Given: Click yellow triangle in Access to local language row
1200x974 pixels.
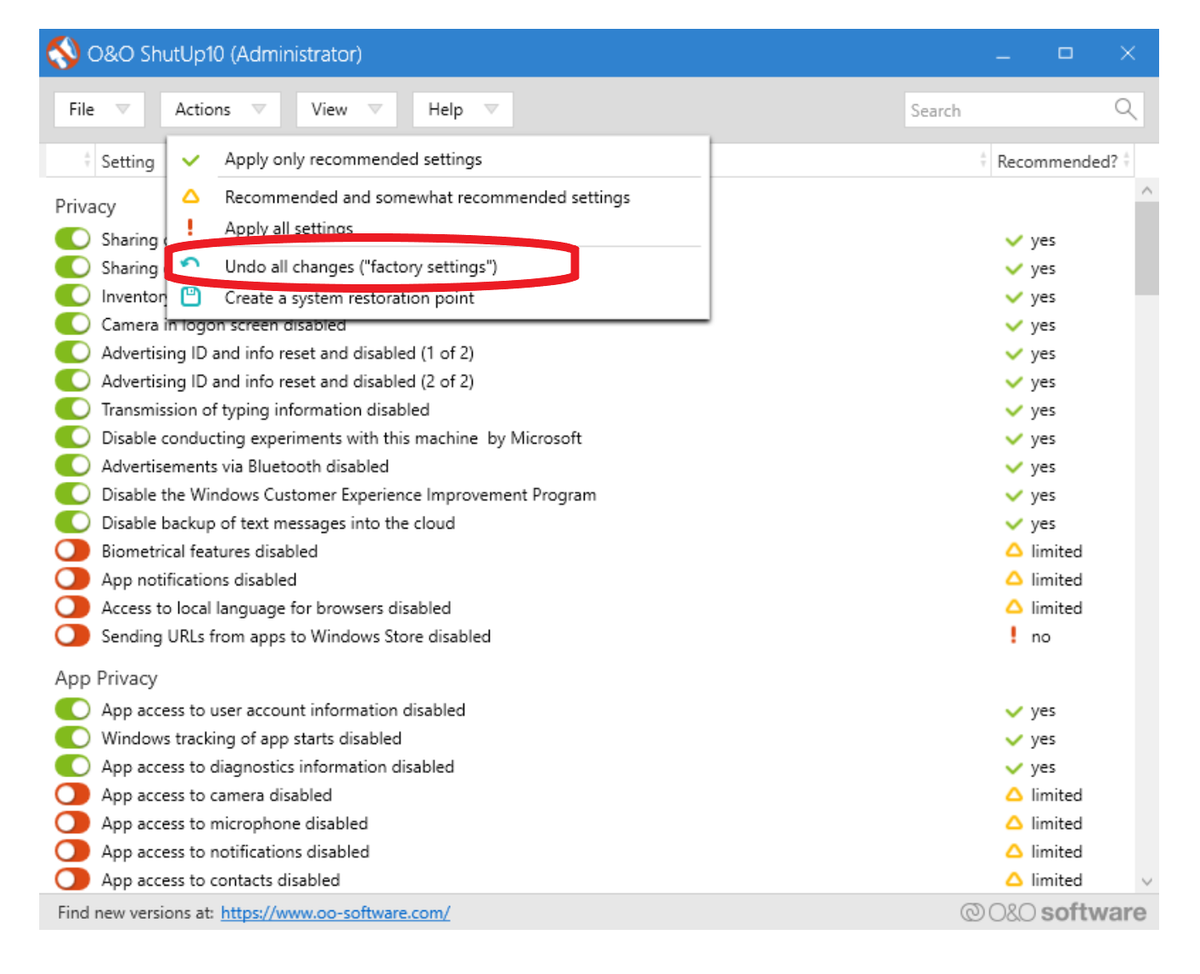Looking at the screenshot, I should point(1014,607).
